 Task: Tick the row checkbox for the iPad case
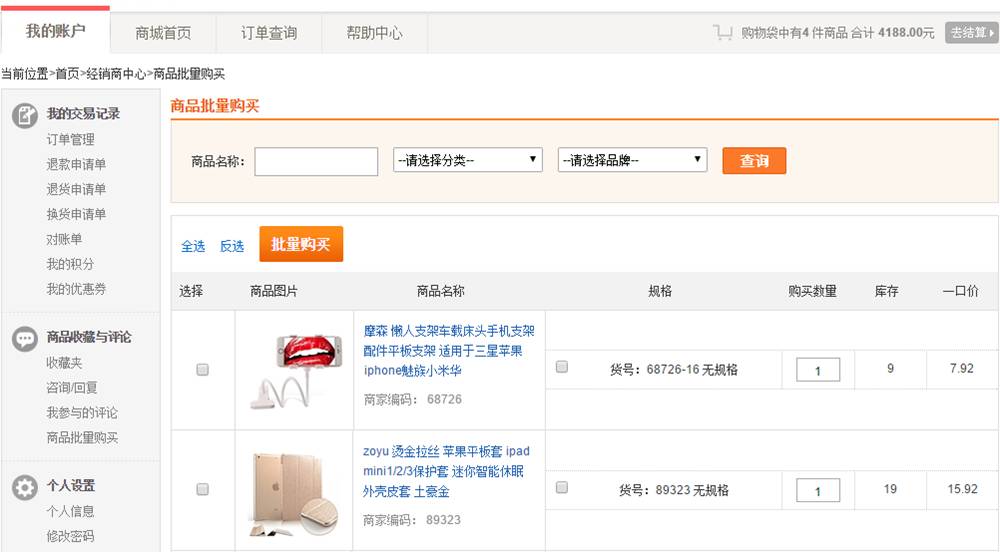coord(202,490)
